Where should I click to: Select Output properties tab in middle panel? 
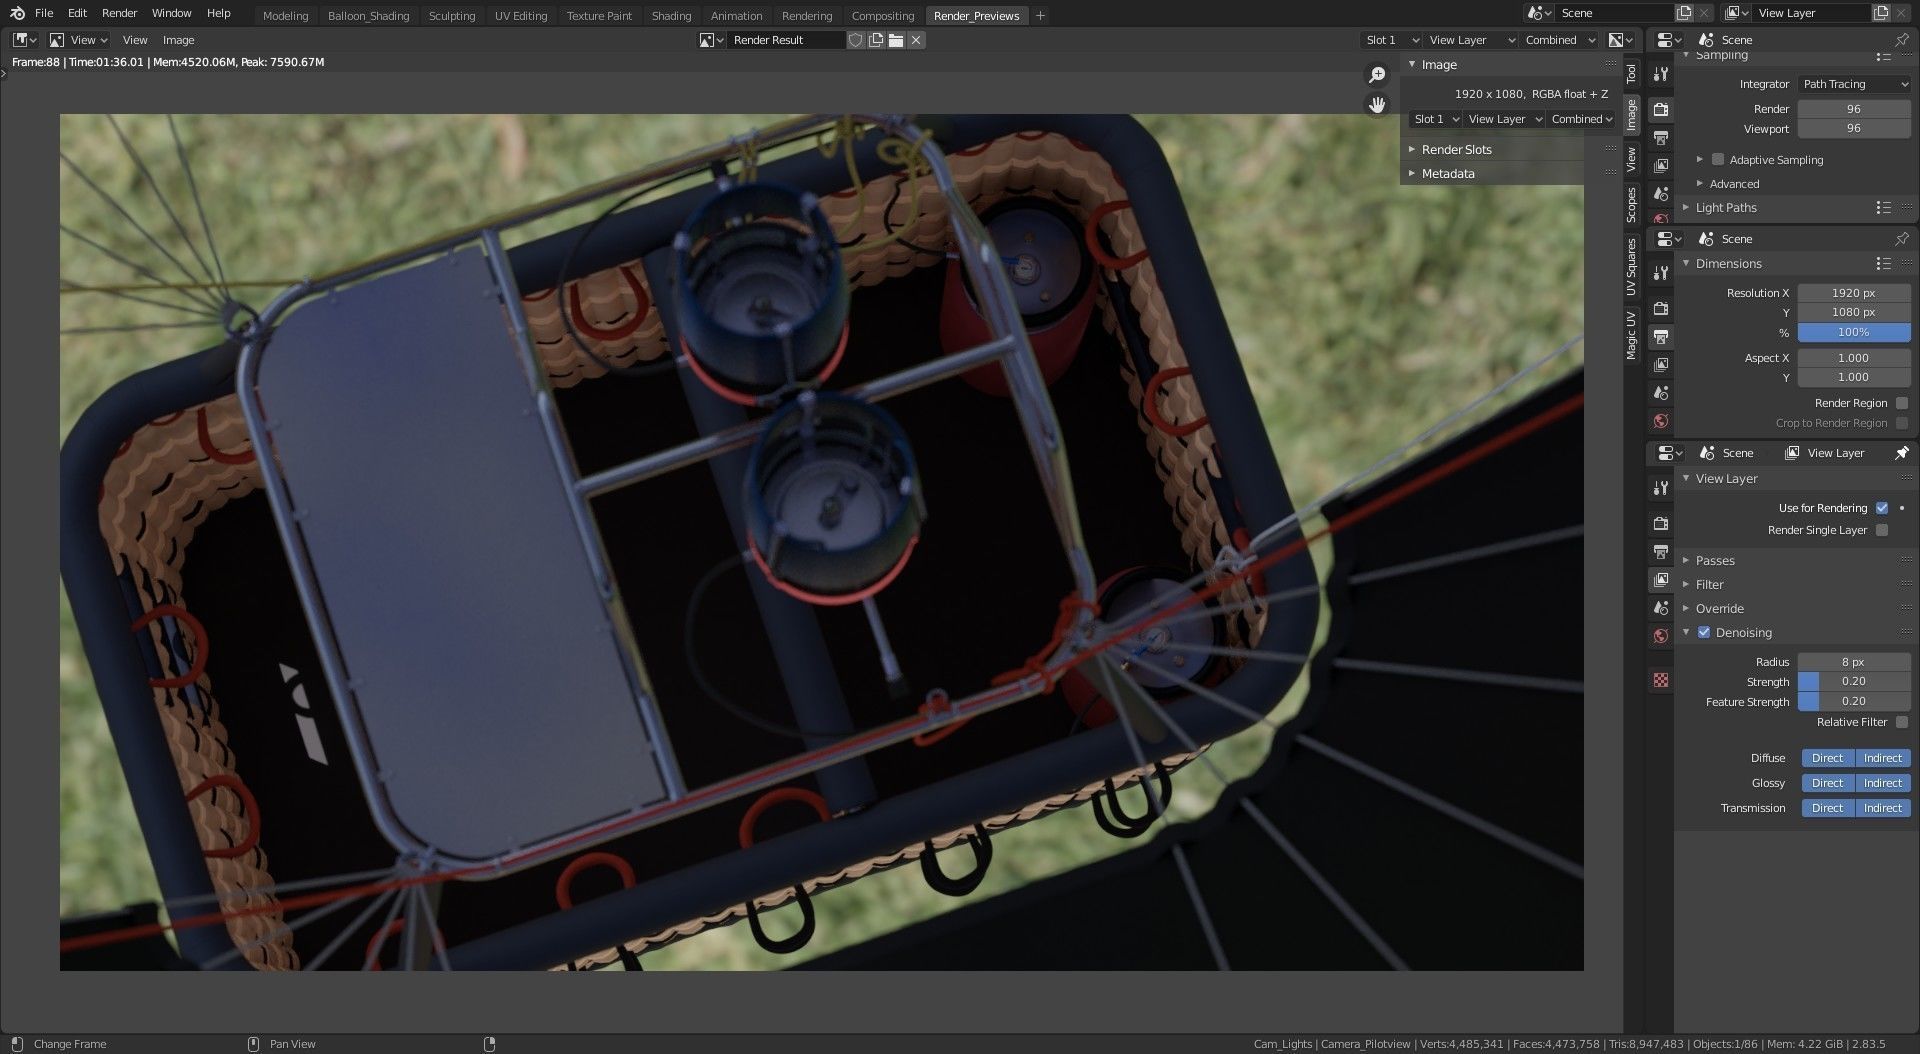click(x=1661, y=336)
